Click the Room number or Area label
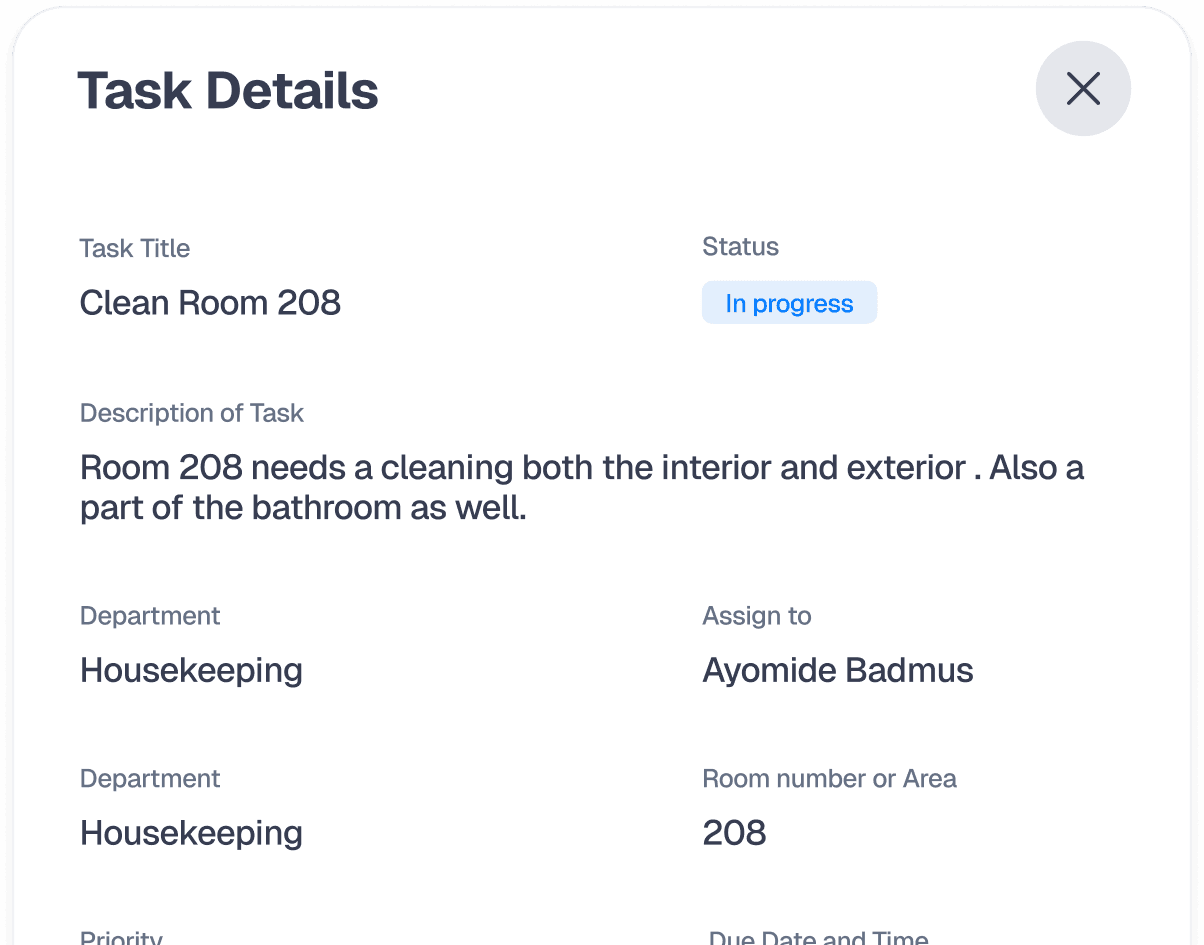 (829, 778)
